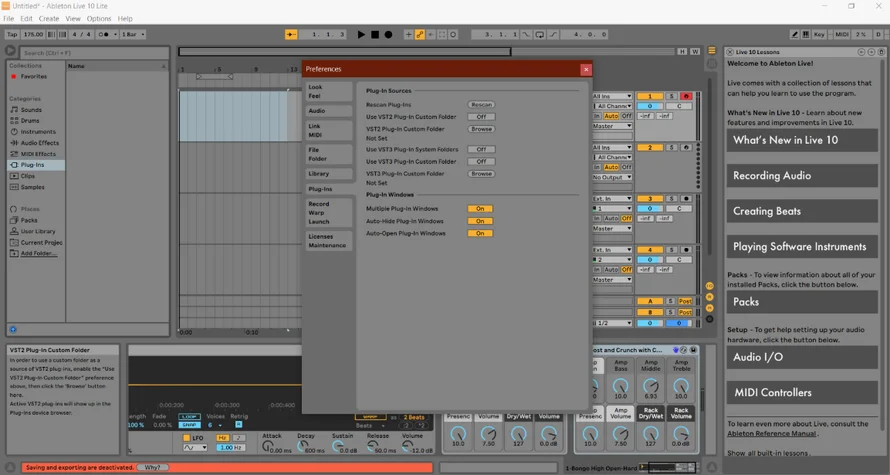This screenshot has height=475, width=890.
Task: Toggle Auto-Hide Plug-In Windows switch
Action: 480,221
